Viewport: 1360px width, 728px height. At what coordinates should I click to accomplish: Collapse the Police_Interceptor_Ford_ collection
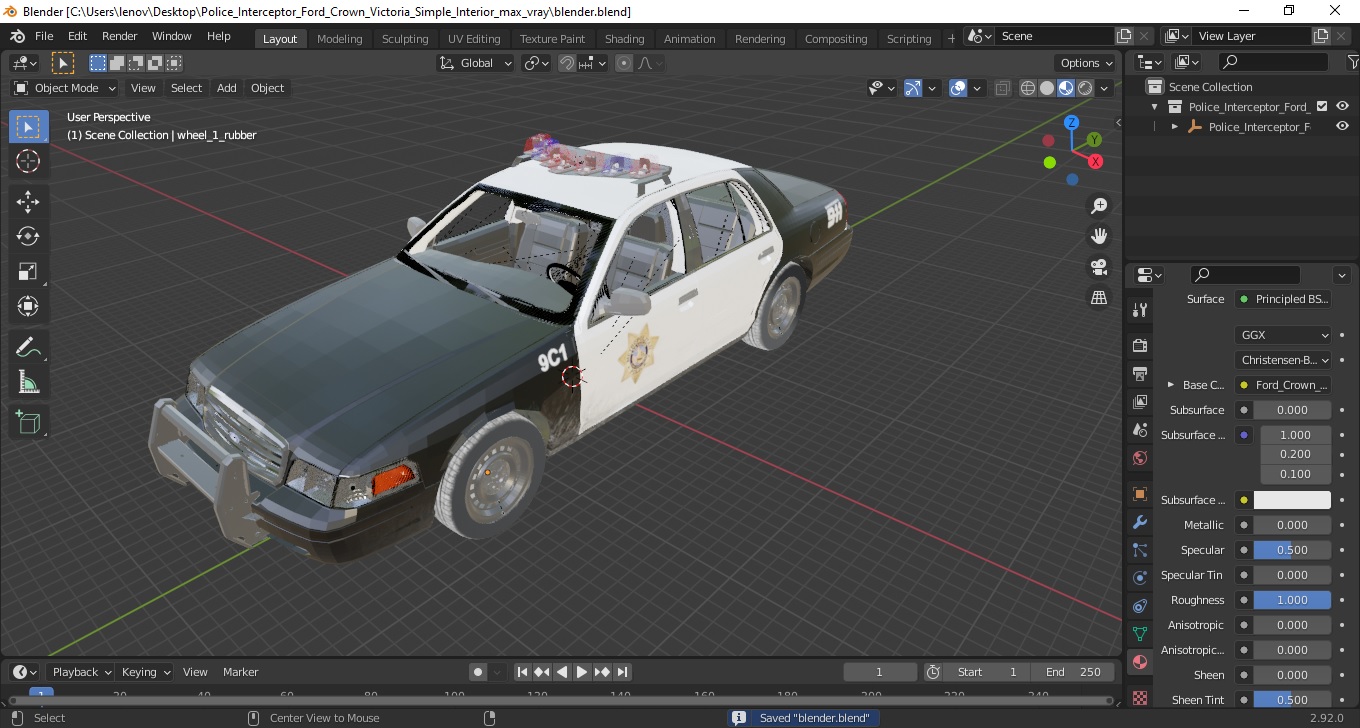coord(1155,107)
